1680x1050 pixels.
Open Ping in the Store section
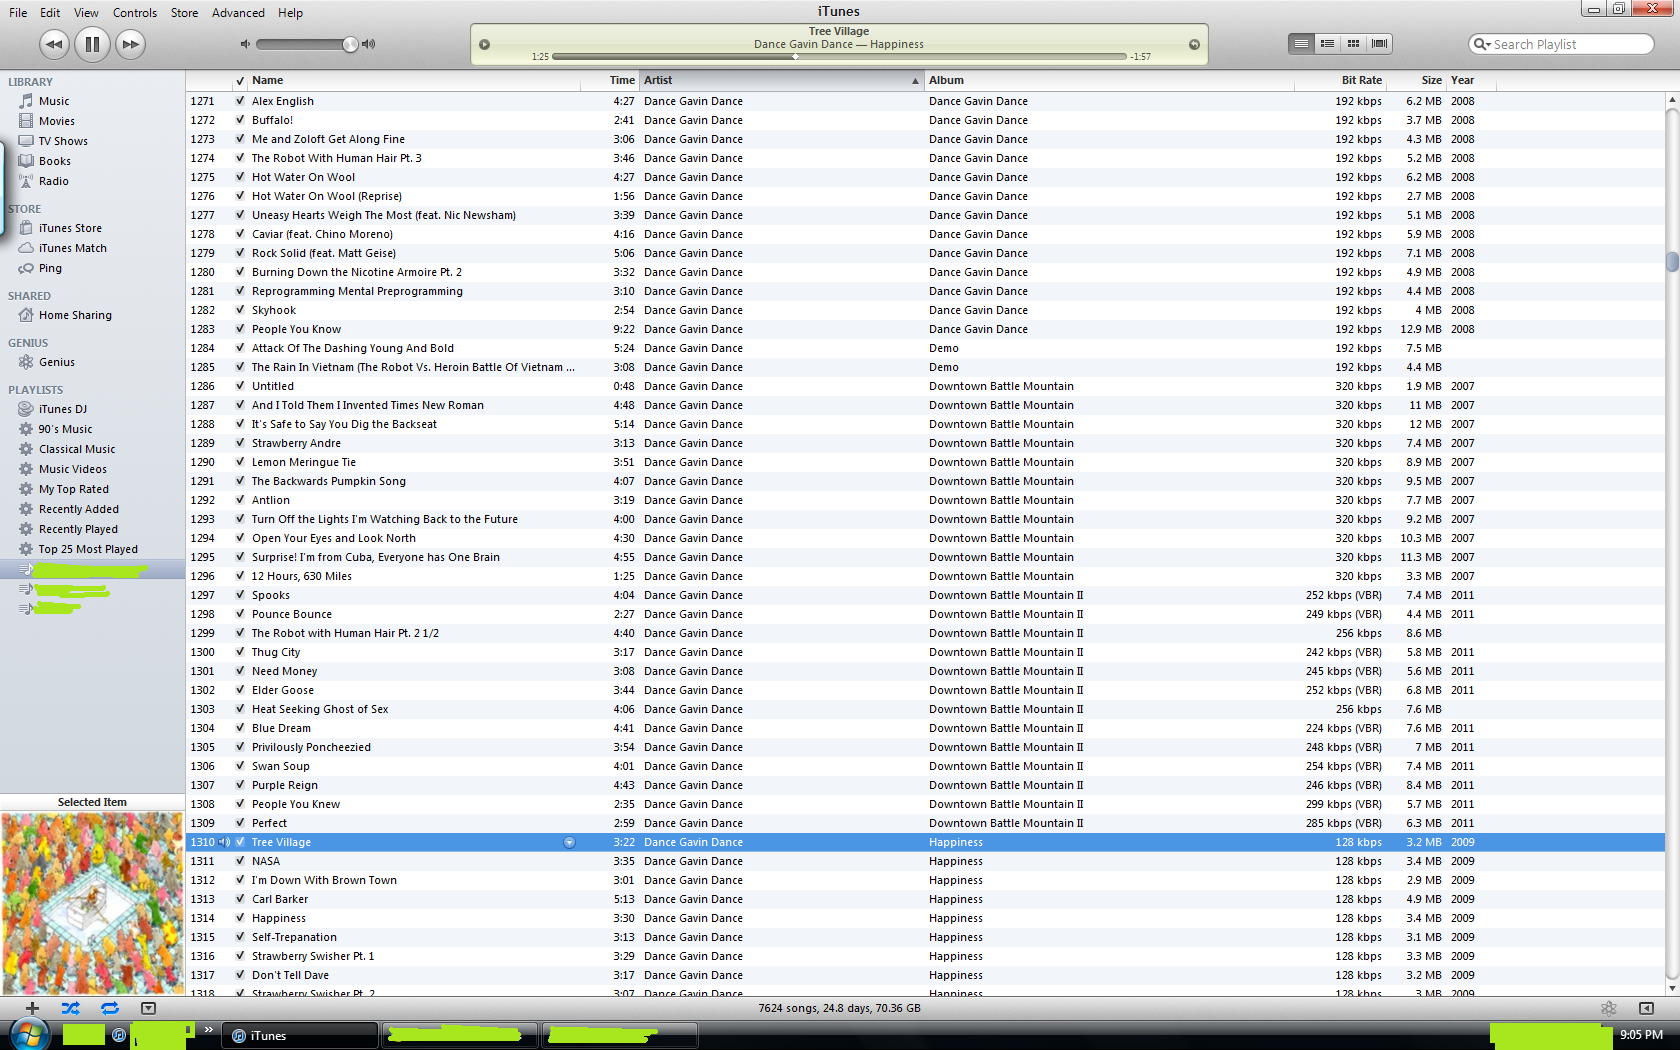tap(50, 268)
